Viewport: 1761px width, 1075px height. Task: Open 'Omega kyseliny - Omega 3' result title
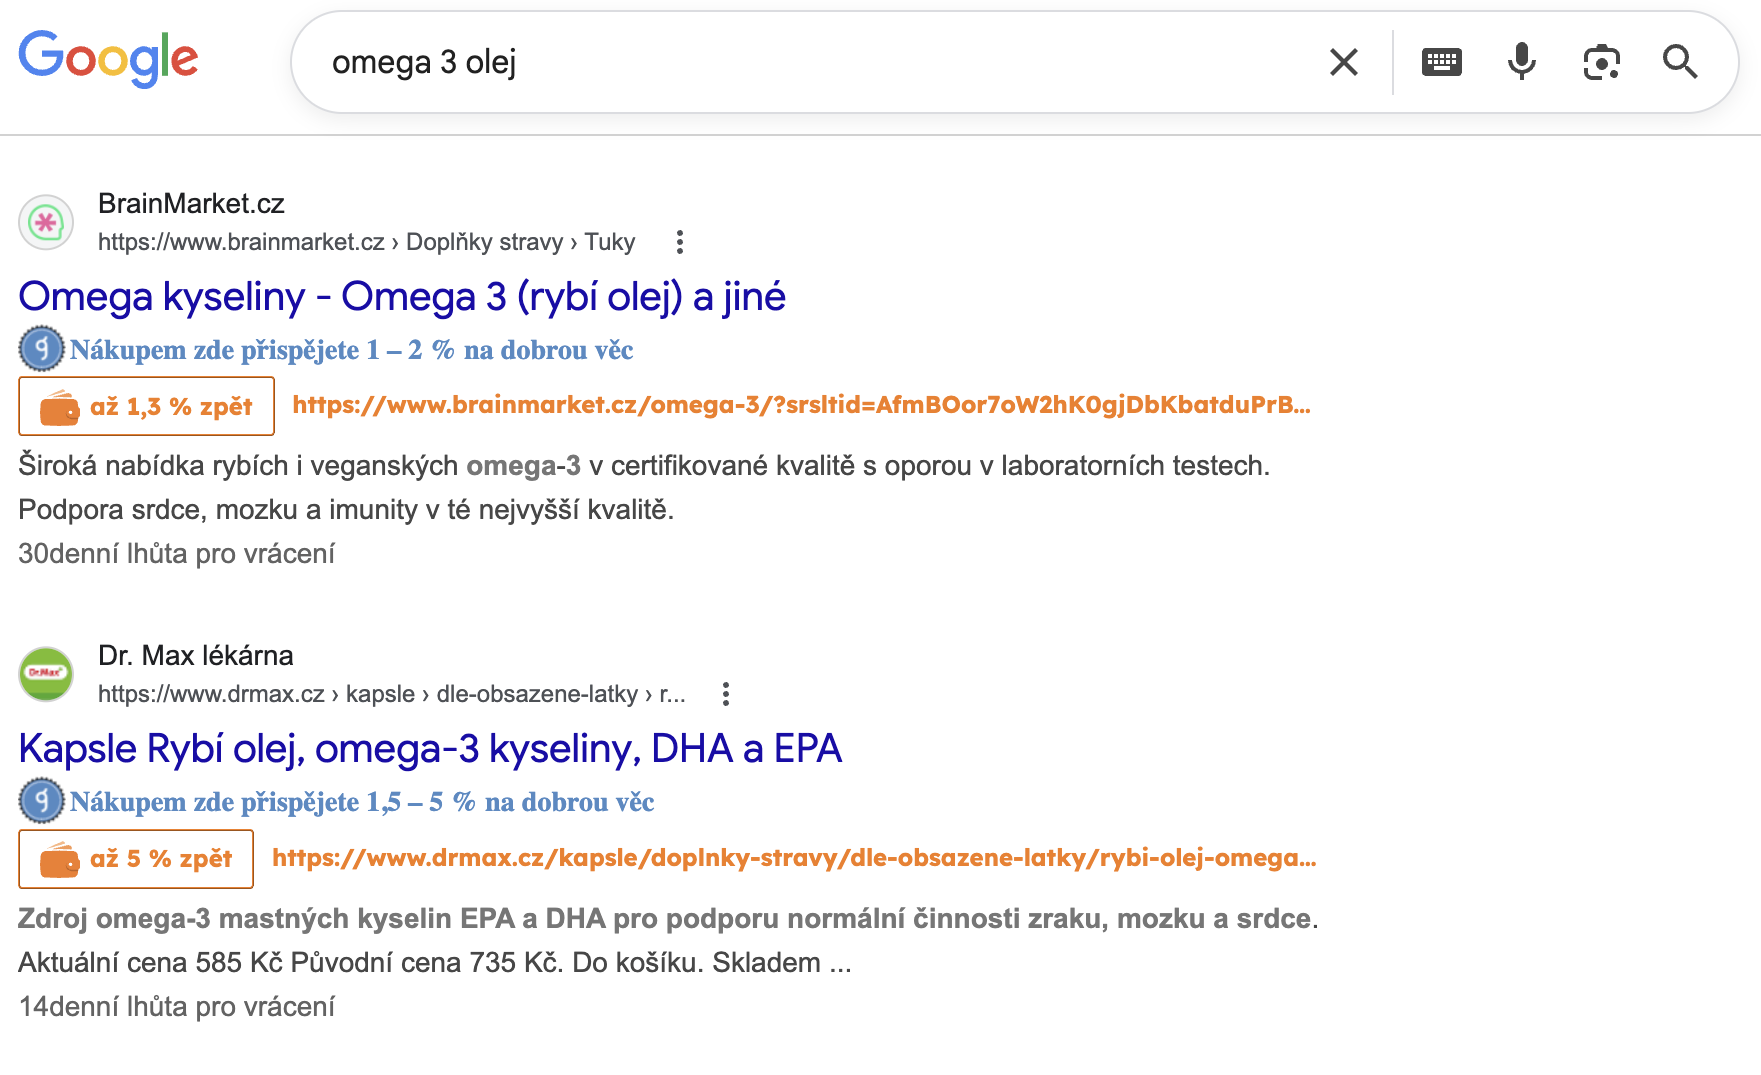402,297
